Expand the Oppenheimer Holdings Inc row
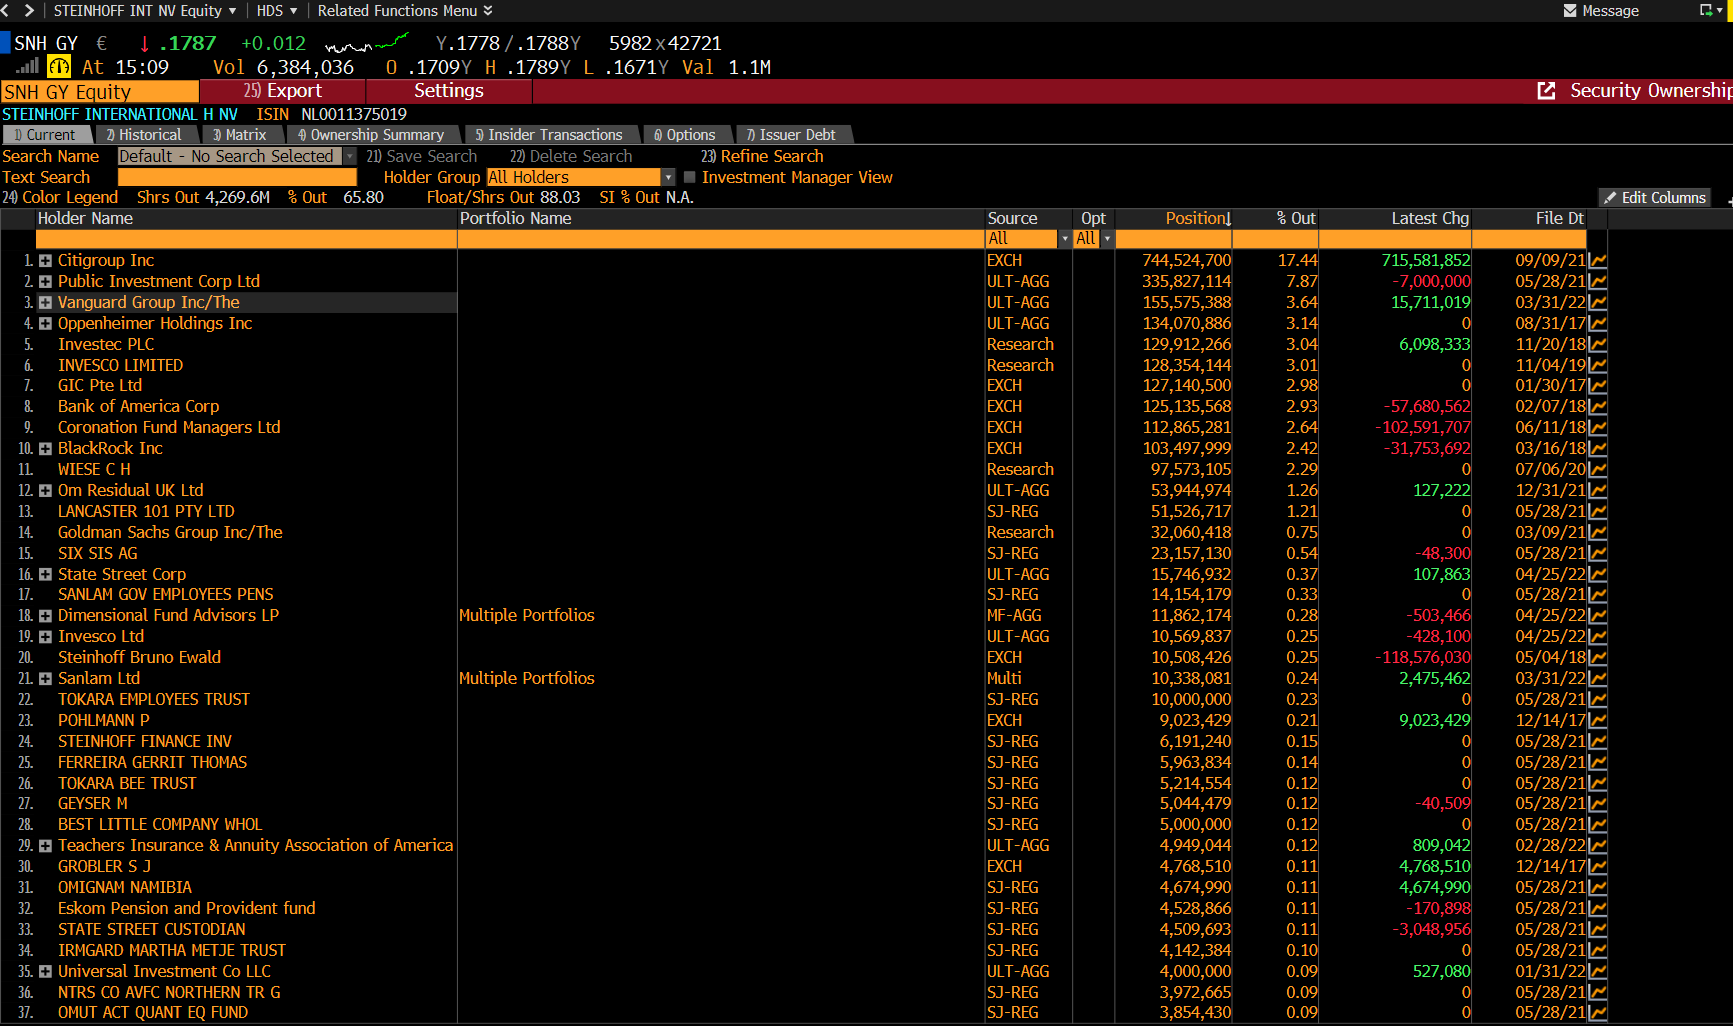 tap(45, 324)
